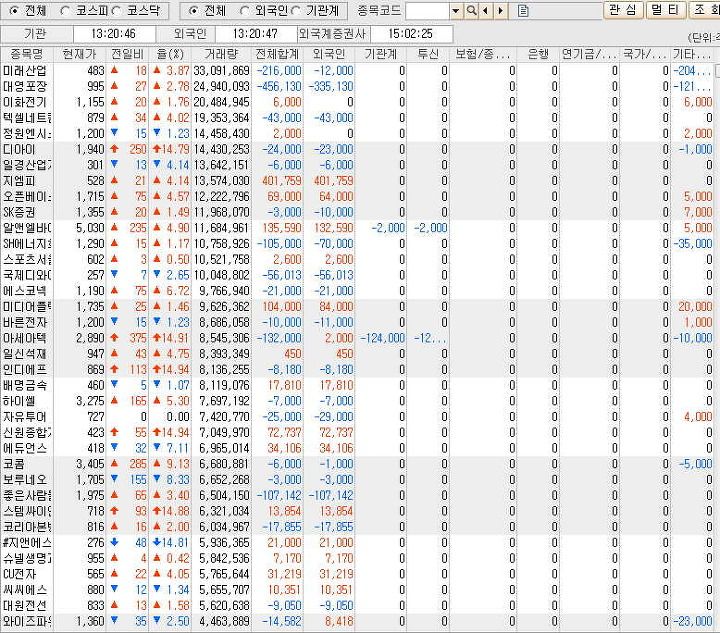Select the 대원전선 stock row name

25,605
